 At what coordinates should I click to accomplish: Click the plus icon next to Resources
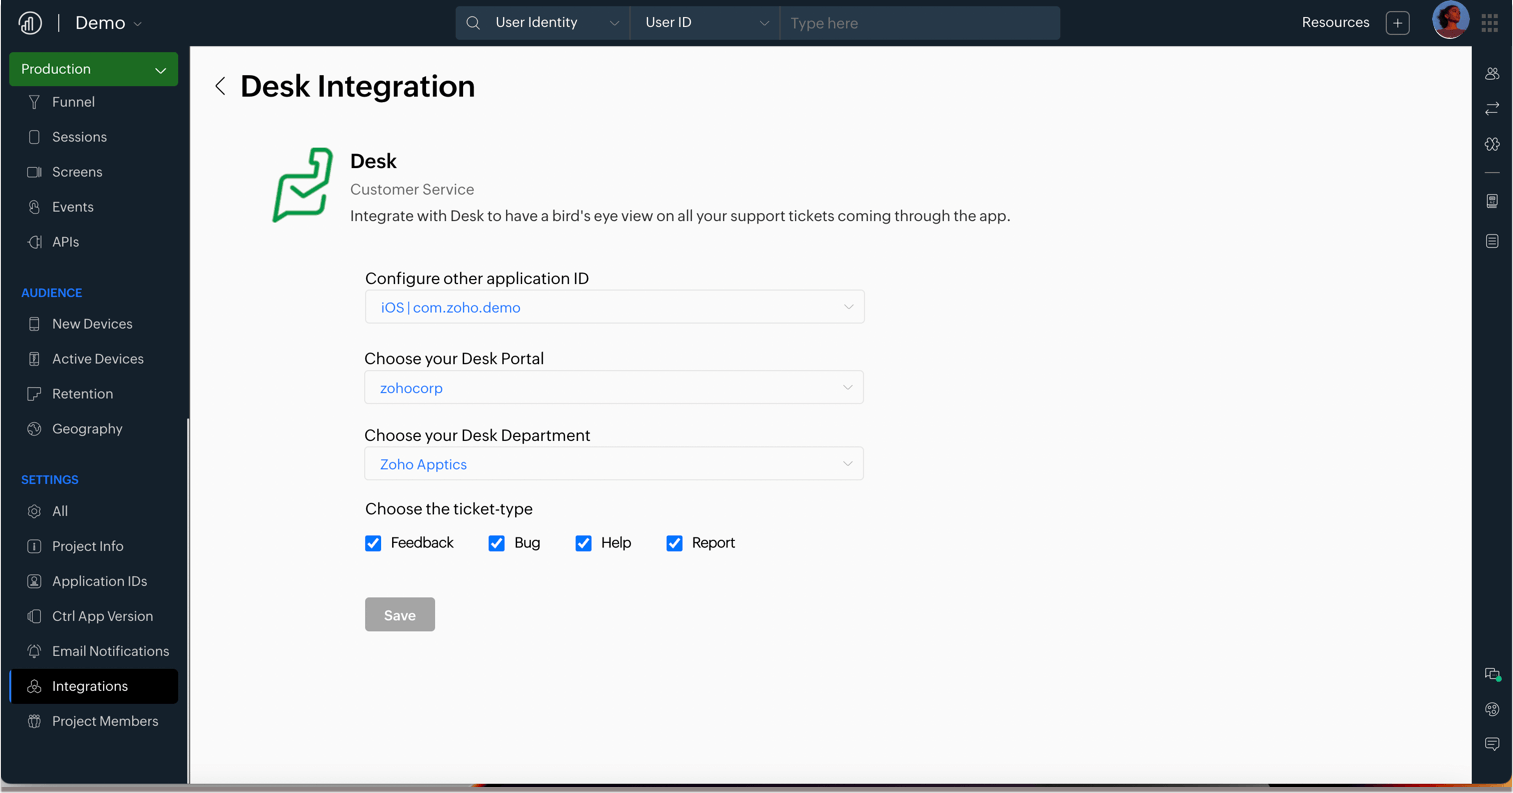click(x=1397, y=23)
